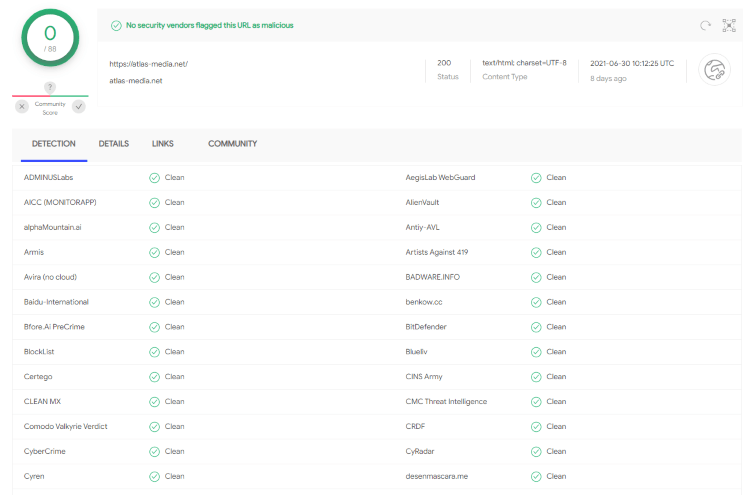Click the https://atlas-media.net/ URL
Image resolution: width=750 pixels, height=495 pixels.
pos(149,64)
